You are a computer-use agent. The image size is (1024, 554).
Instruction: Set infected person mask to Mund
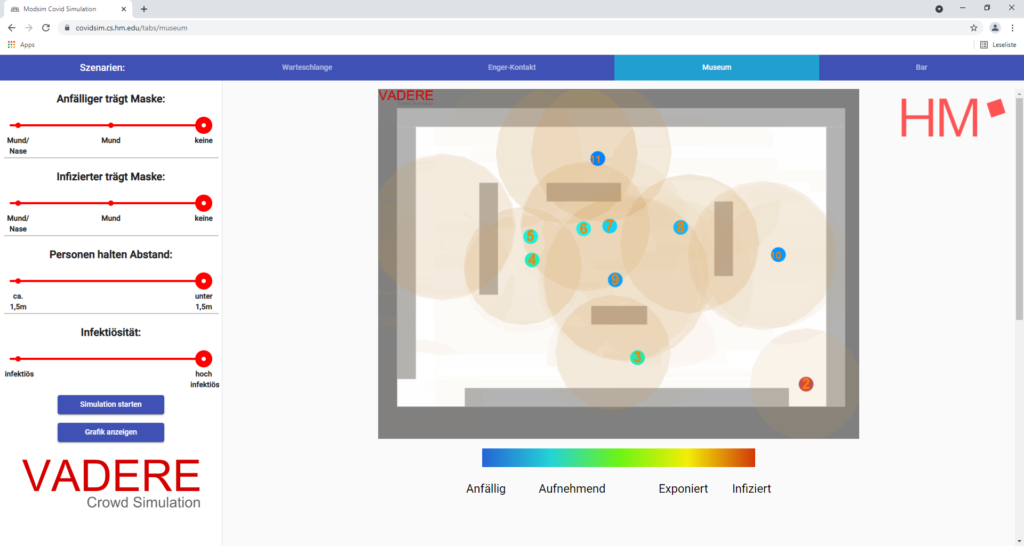(111, 203)
